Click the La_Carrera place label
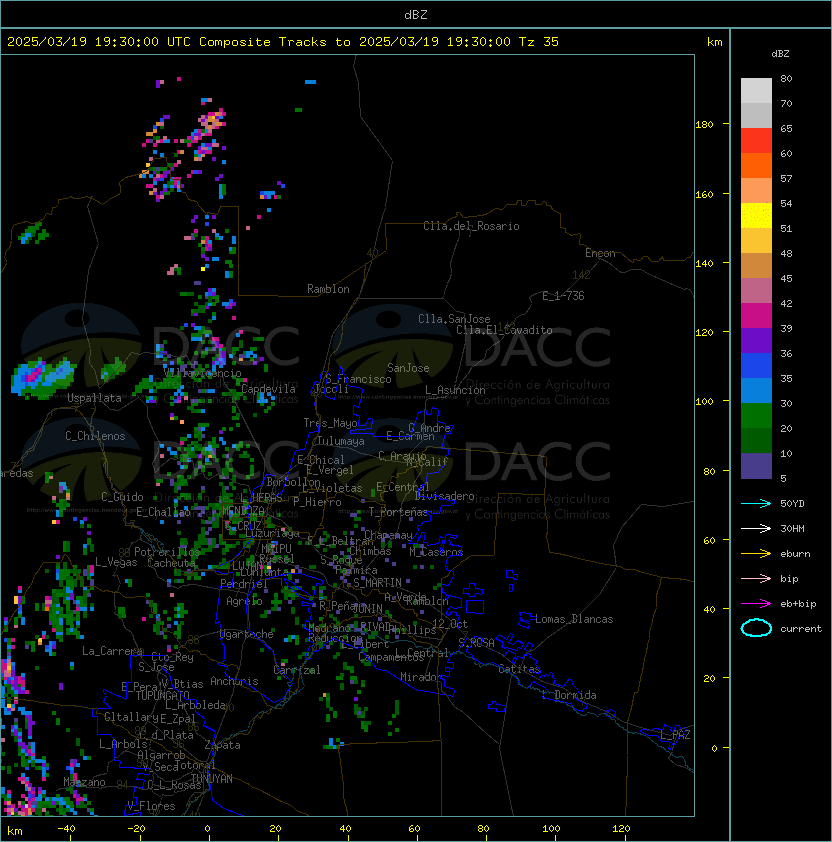This screenshot has height=842, width=832. tap(113, 651)
